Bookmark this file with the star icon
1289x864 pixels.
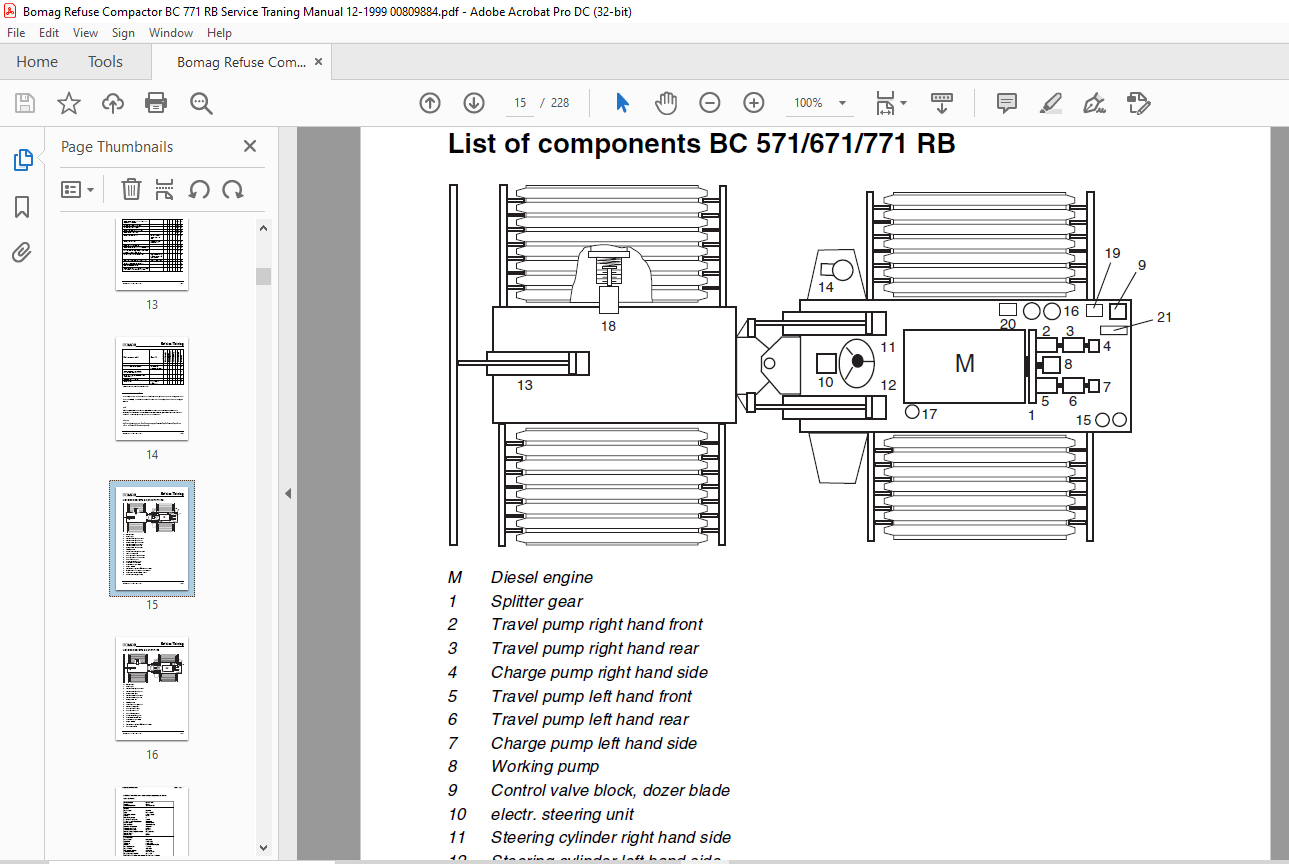coord(68,103)
